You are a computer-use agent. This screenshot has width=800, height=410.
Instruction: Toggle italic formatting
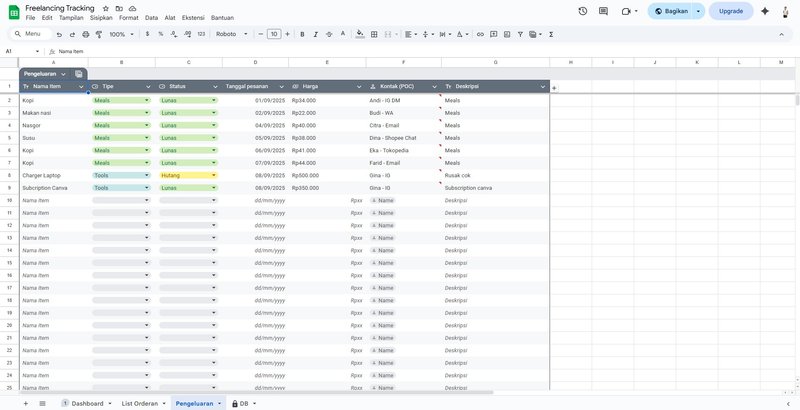(x=315, y=34)
